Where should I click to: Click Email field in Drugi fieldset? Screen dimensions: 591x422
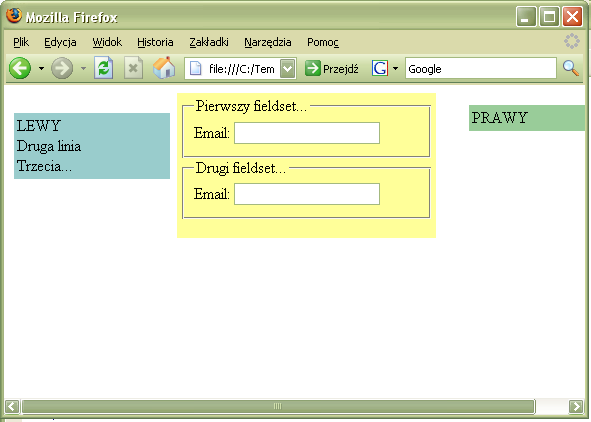[307, 194]
